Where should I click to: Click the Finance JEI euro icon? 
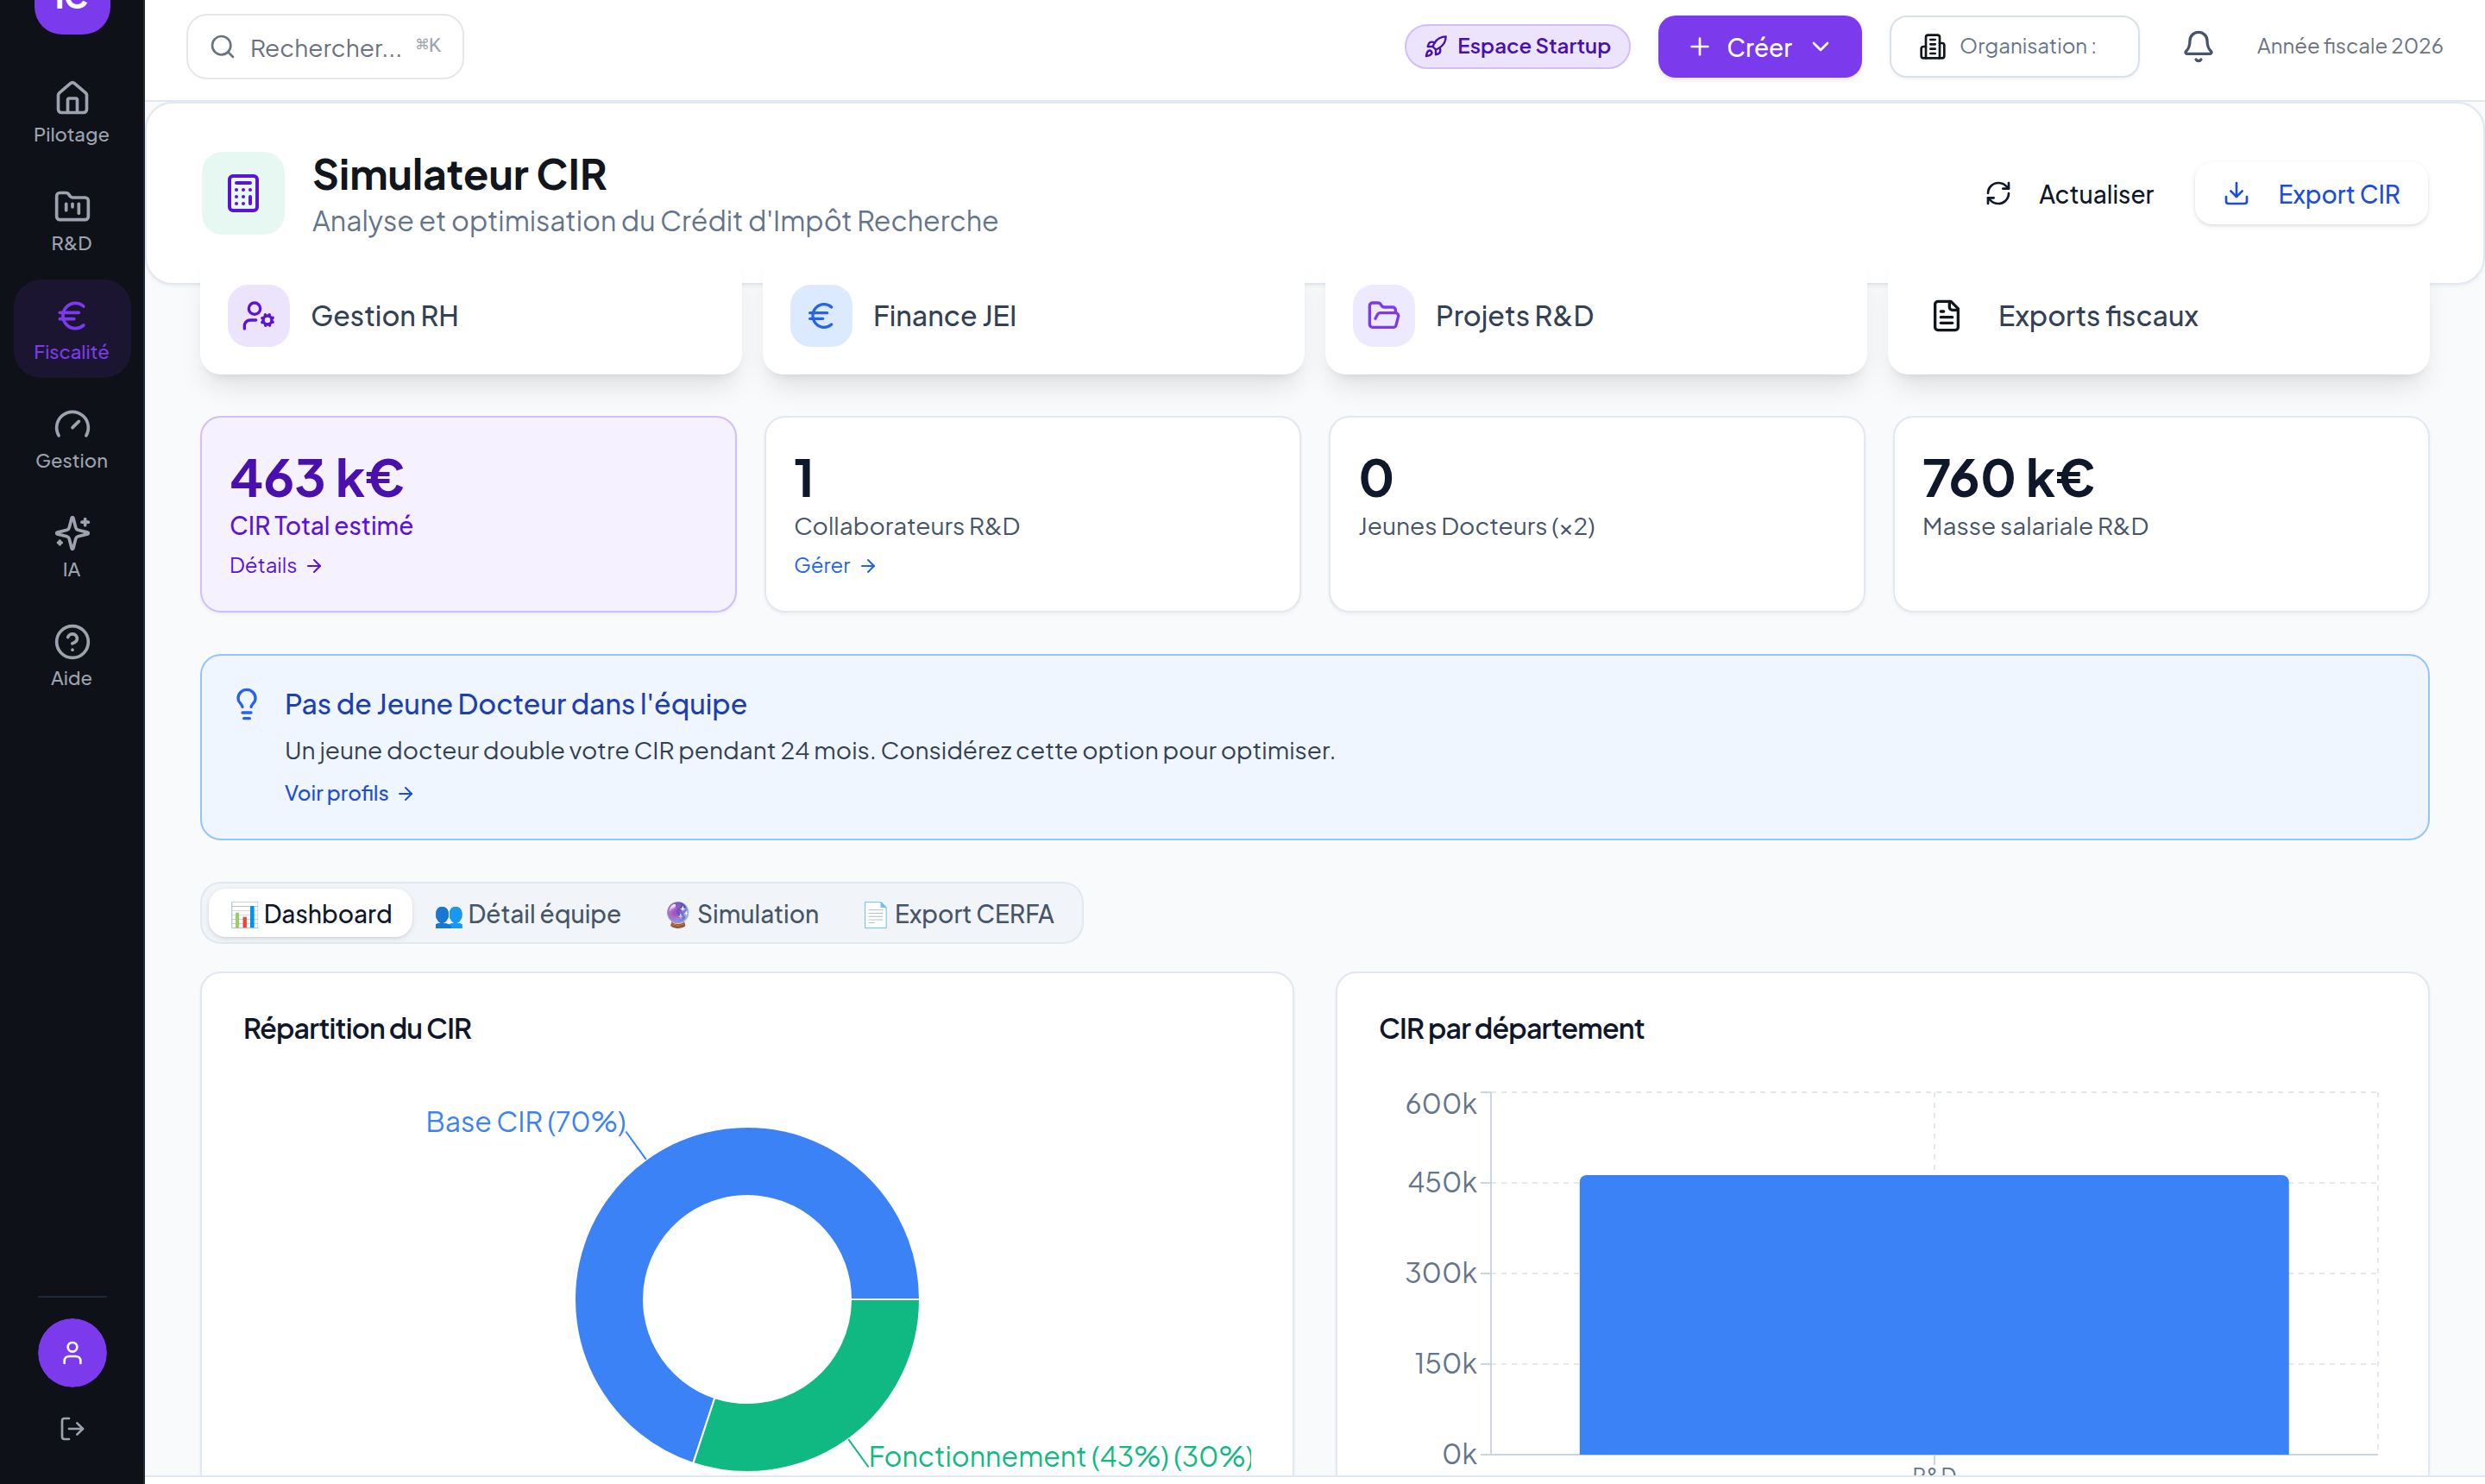(820, 316)
